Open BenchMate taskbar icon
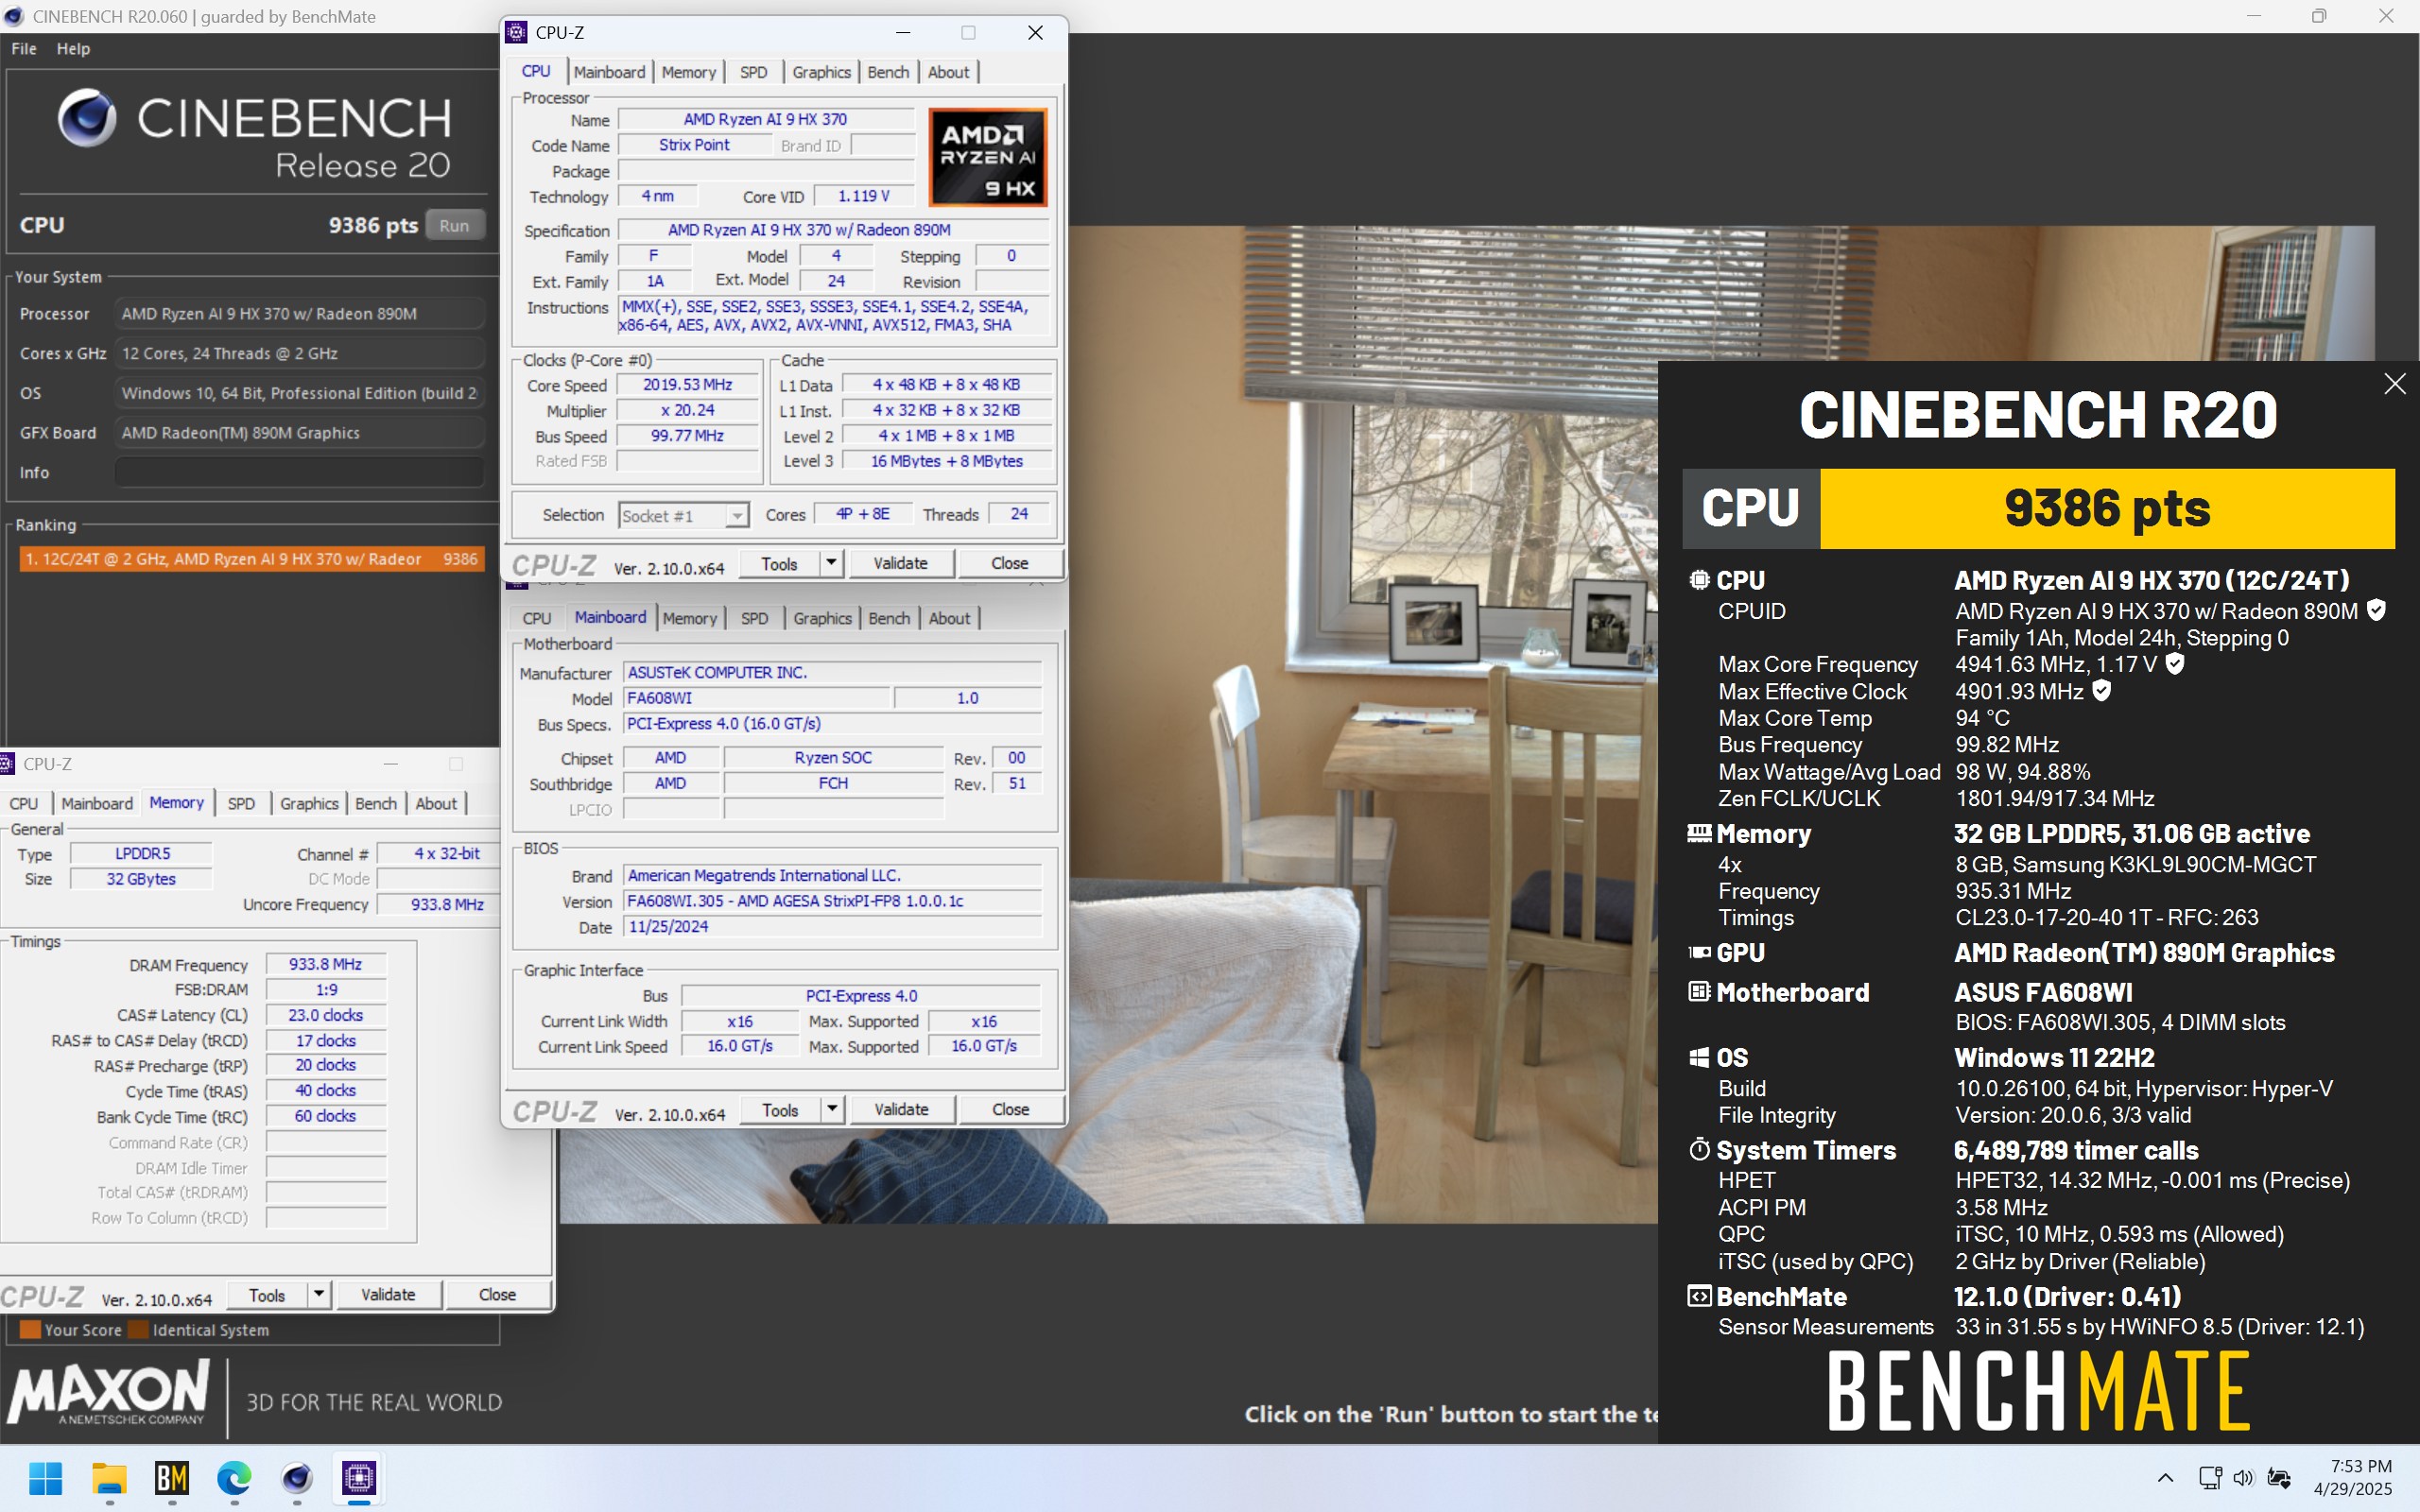The height and width of the screenshot is (1512, 2420). coord(172,1478)
